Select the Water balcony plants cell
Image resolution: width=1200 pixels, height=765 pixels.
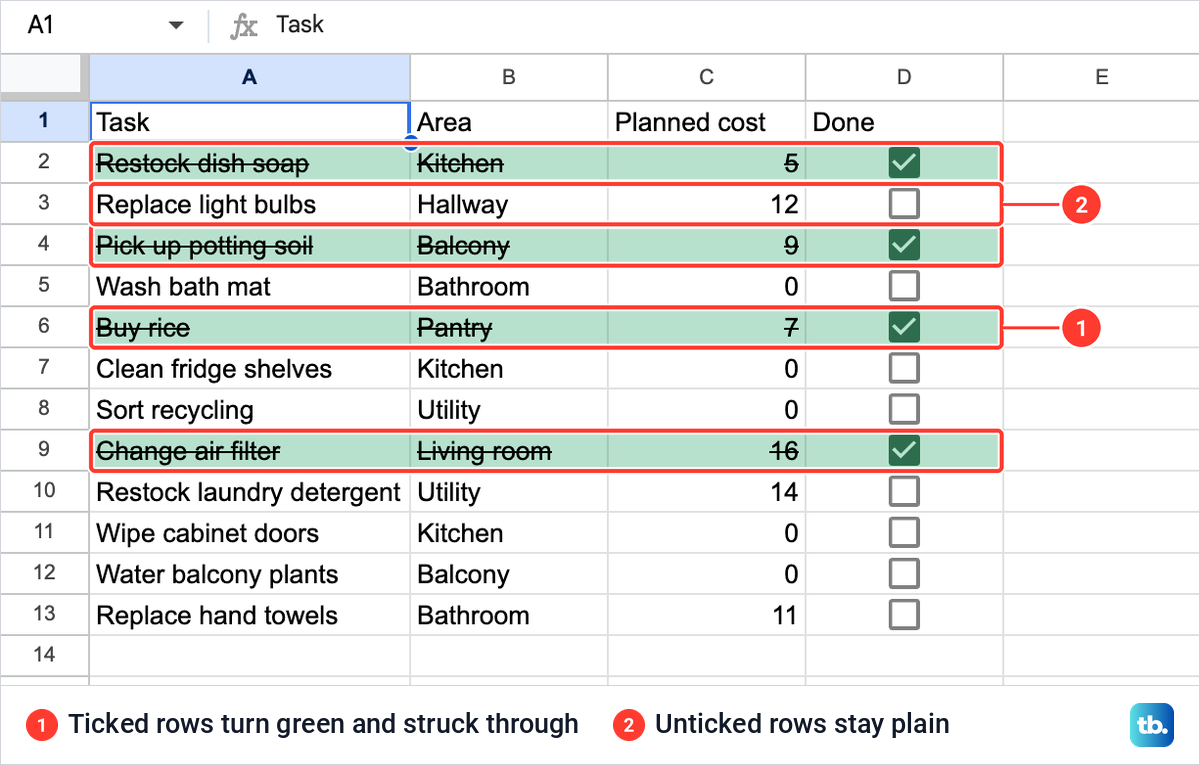(x=250, y=574)
